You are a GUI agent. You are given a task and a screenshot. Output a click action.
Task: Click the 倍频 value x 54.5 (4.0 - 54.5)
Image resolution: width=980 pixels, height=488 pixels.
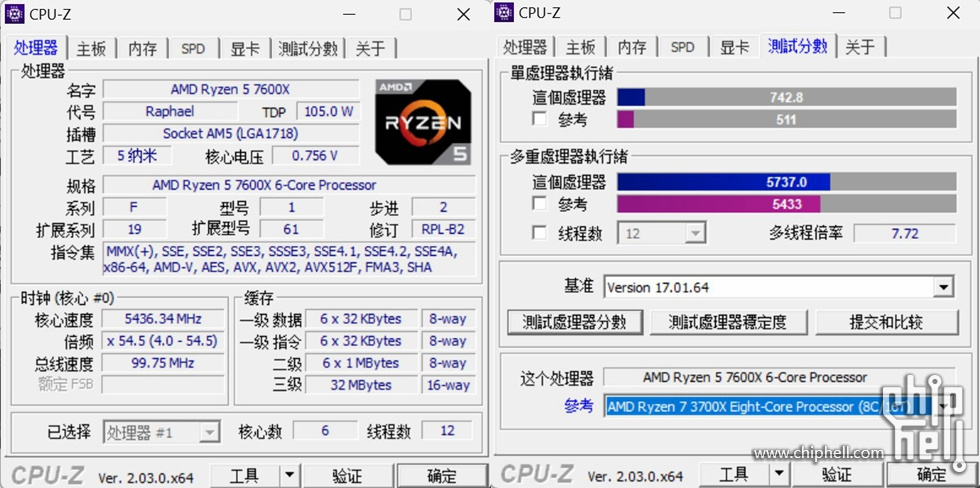point(163,341)
